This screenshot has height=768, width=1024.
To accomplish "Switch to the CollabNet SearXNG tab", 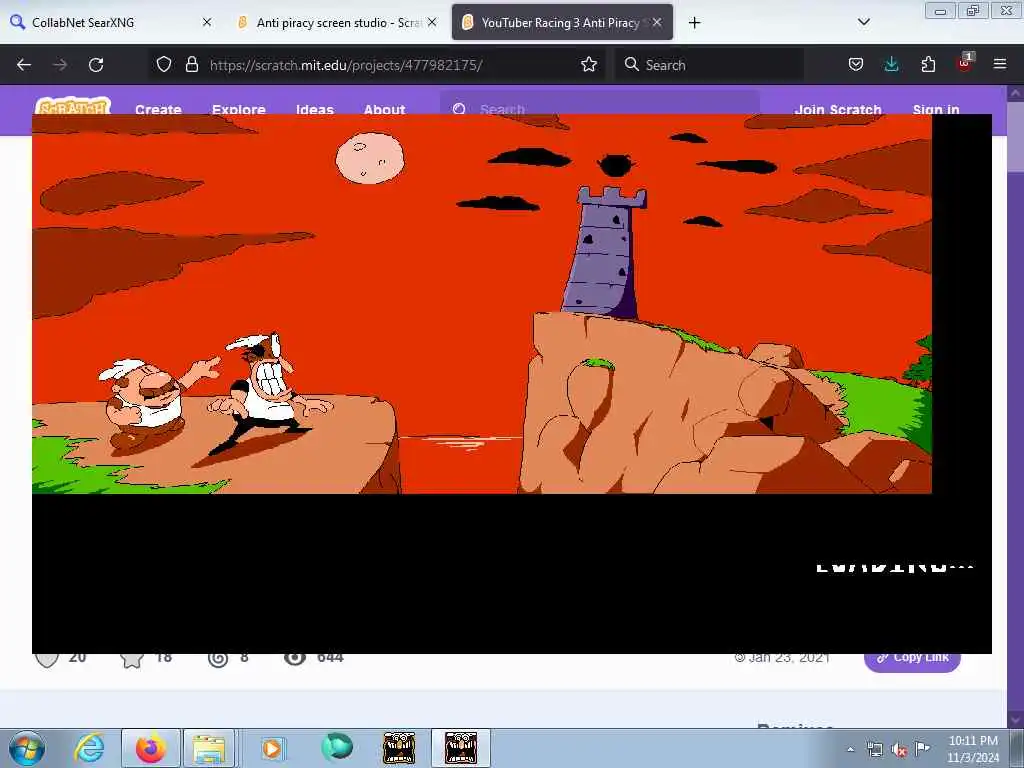I will 111,22.
